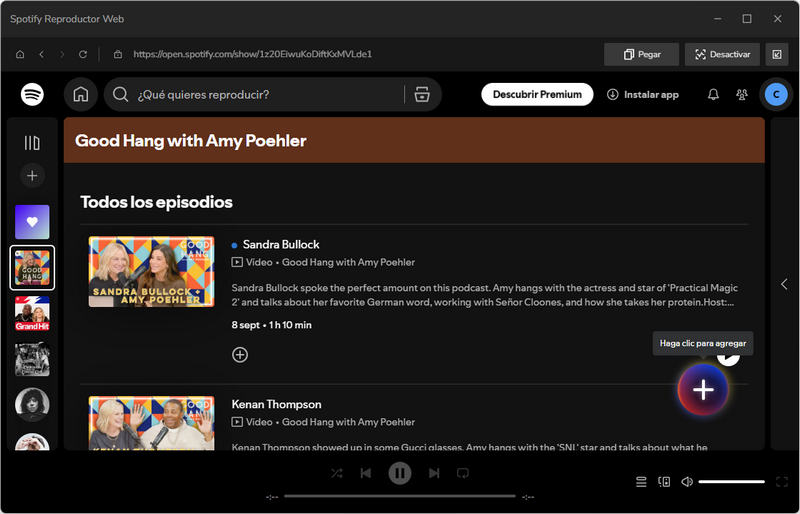Go forward with the browser forward arrow

[x=62, y=54]
